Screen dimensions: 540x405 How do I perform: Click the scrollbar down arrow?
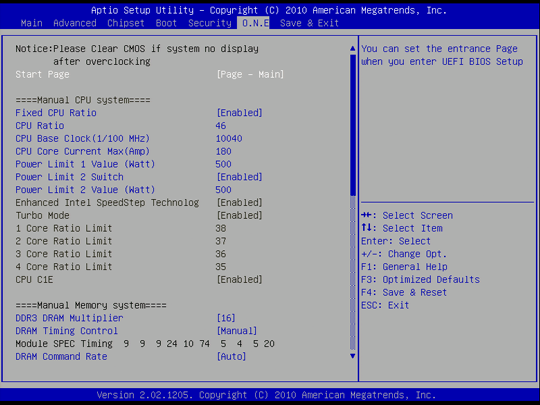352,356
